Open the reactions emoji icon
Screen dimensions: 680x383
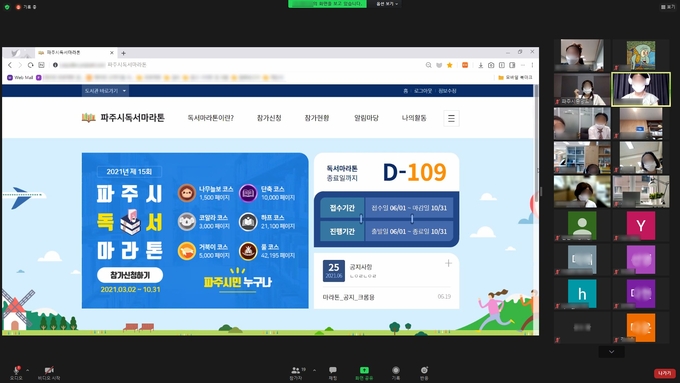click(424, 370)
